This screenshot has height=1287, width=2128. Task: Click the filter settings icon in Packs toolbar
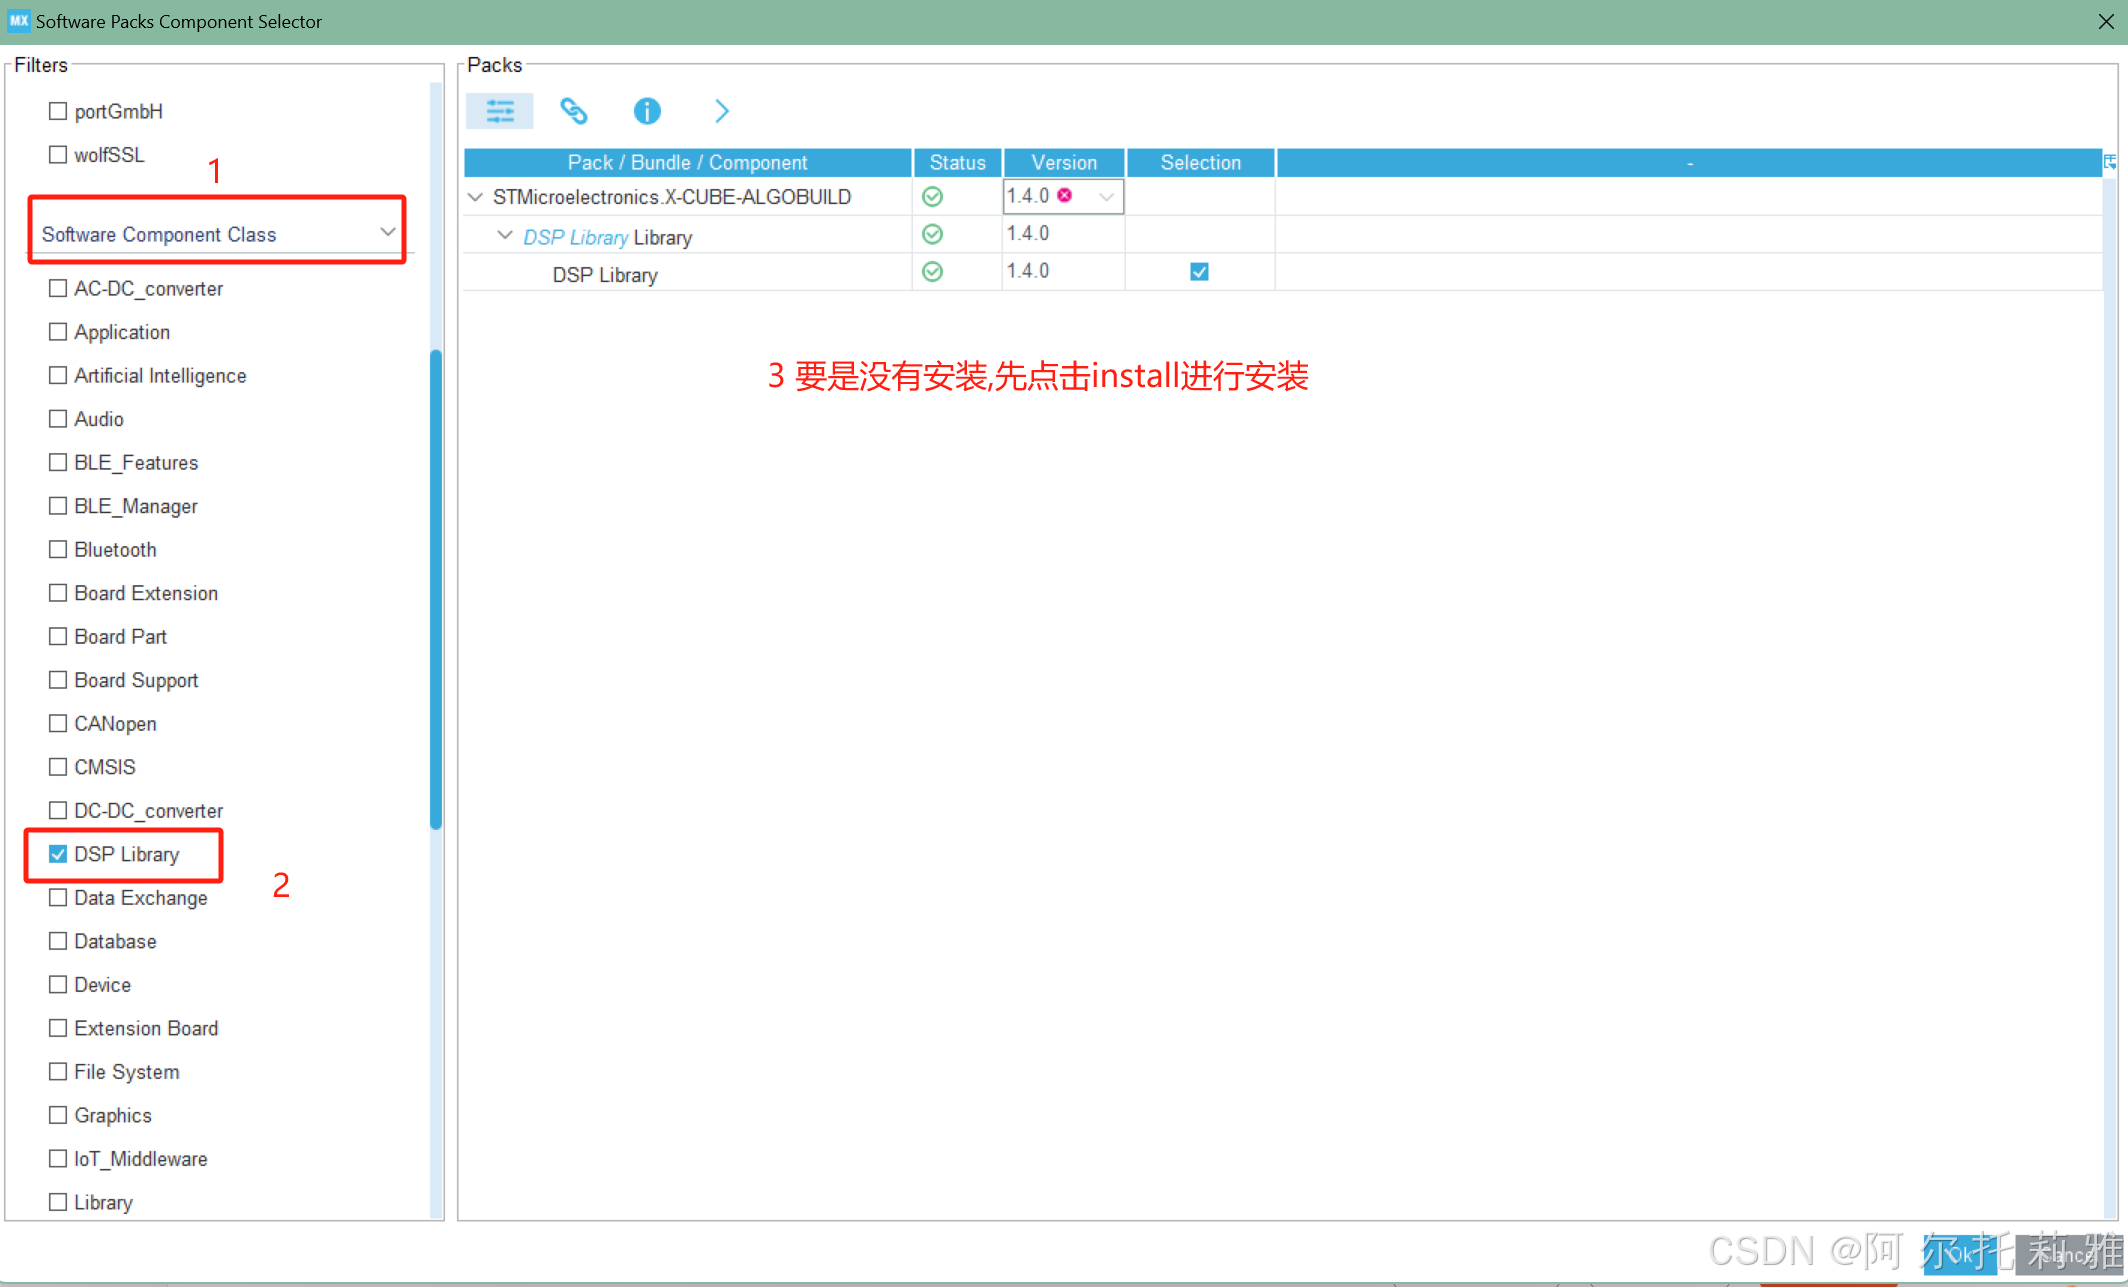coord(500,111)
